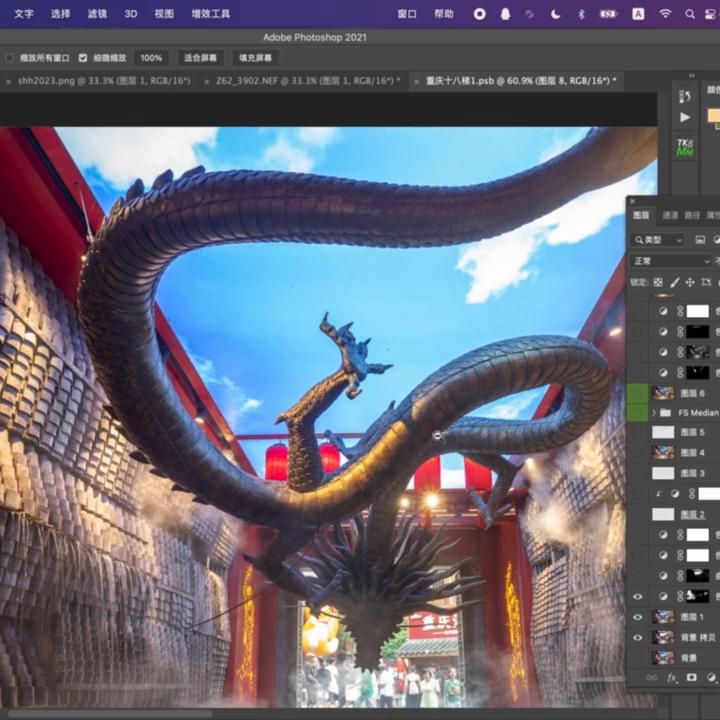Image resolution: width=720 pixels, height=720 pixels.
Task: Click the lock transparent pixels icon
Action: click(x=658, y=283)
